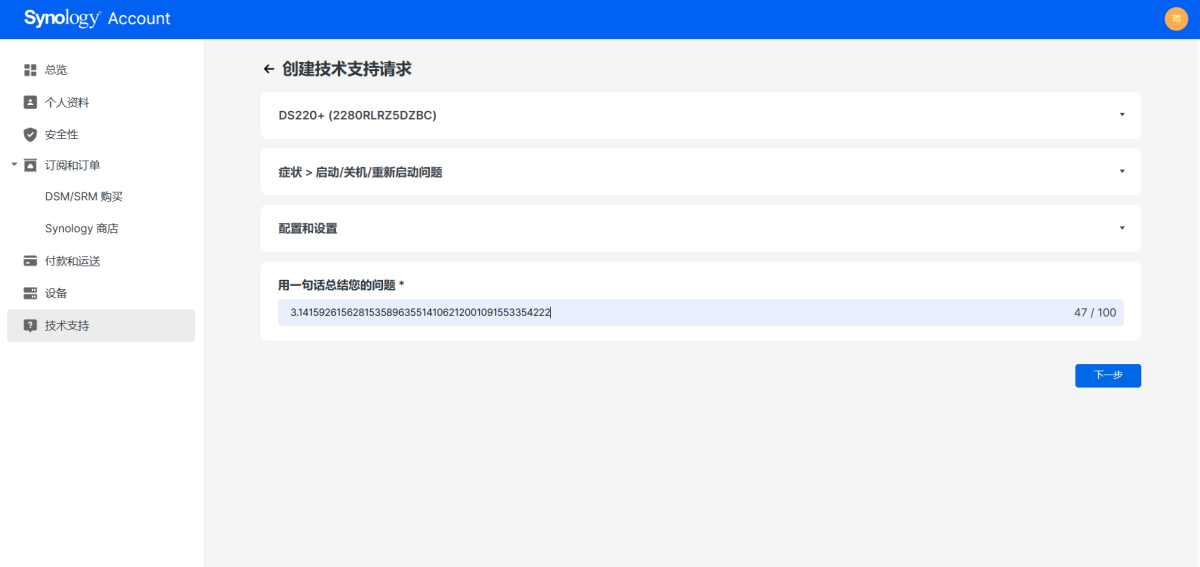Viewport: 1200px width, 567px height.
Task: Click into the issue summary text field
Action: [x=700, y=313]
